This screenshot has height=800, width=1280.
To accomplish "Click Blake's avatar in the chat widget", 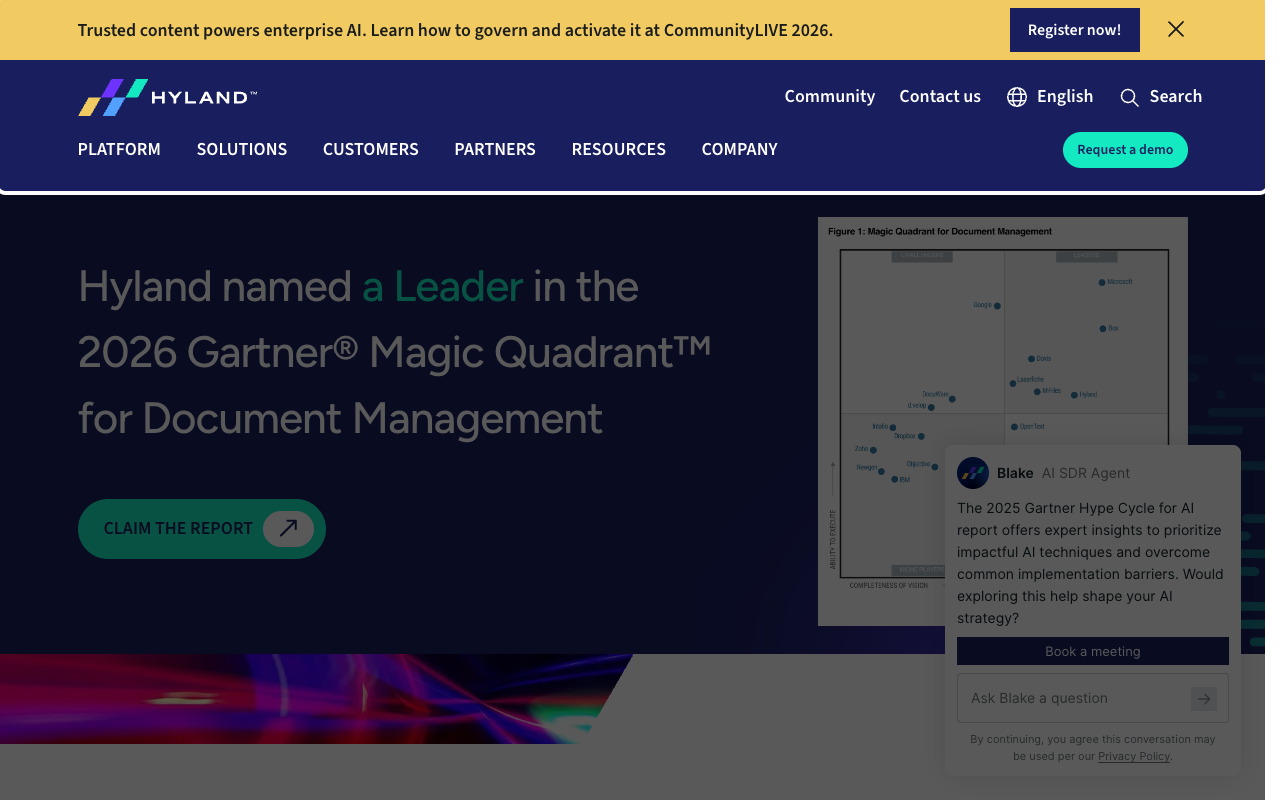I will (x=973, y=473).
